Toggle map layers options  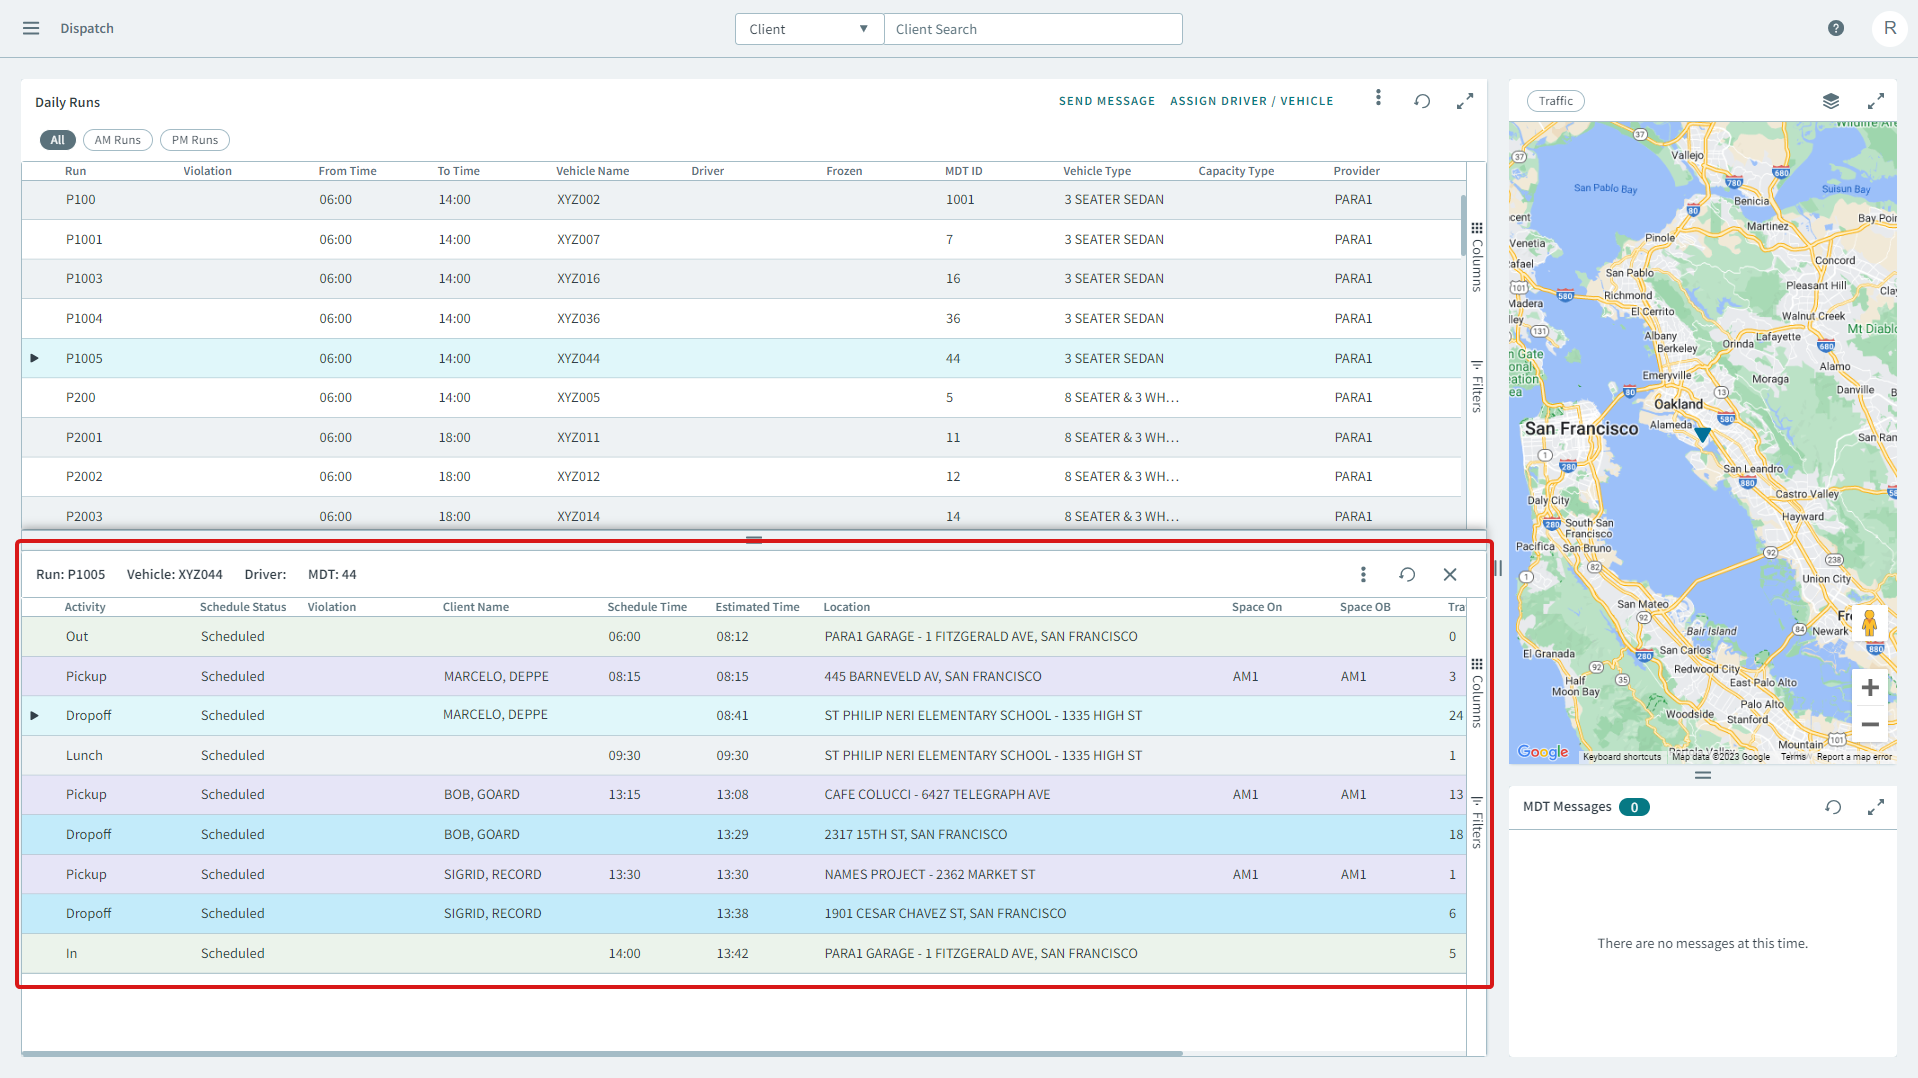point(1831,100)
